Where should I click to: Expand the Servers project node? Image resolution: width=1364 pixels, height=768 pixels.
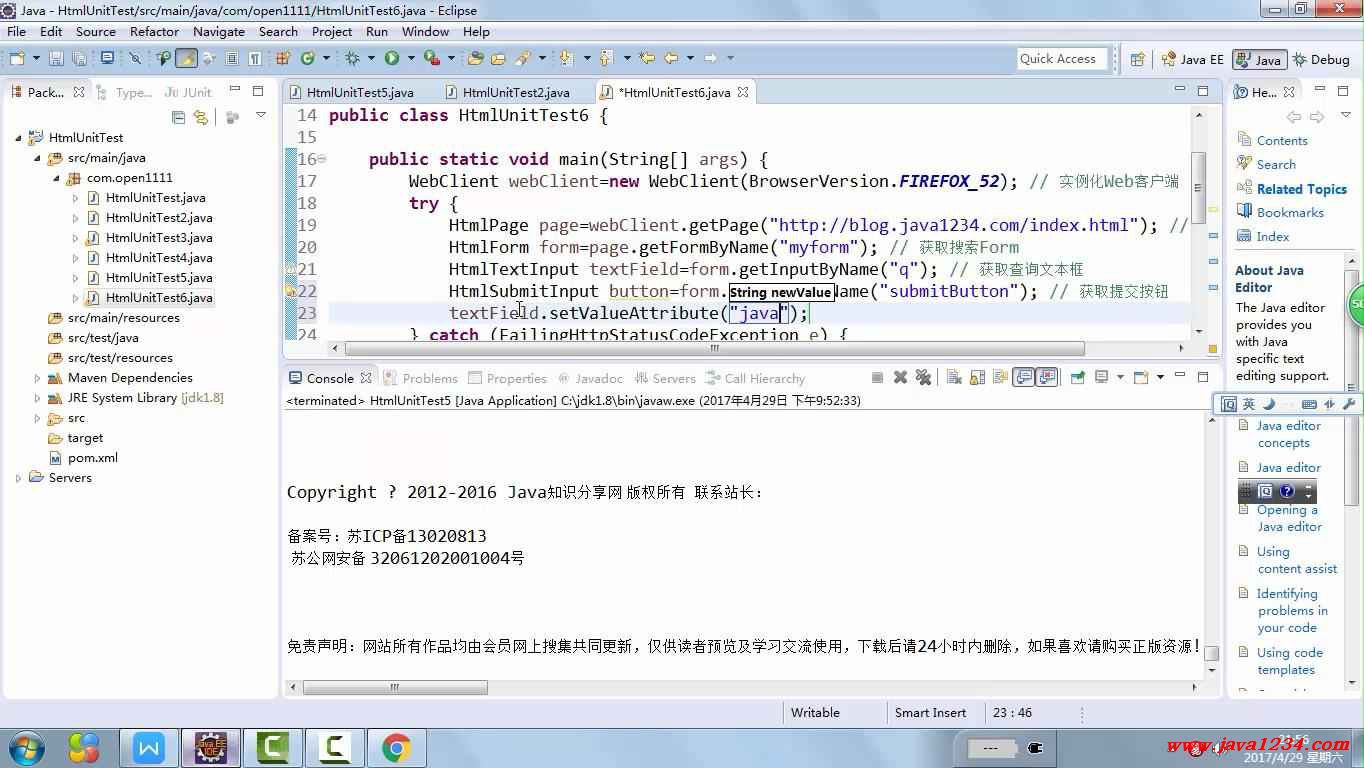pyautogui.click(x=19, y=478)
